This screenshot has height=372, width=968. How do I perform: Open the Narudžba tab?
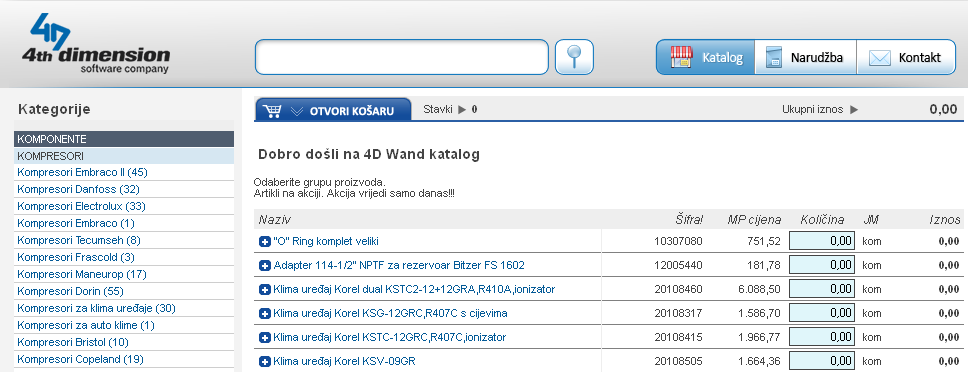[806, 57]
